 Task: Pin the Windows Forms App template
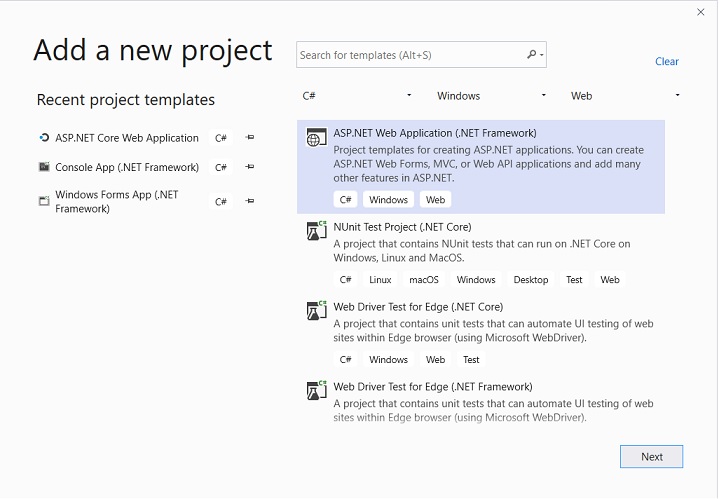(x=250, y=201)
